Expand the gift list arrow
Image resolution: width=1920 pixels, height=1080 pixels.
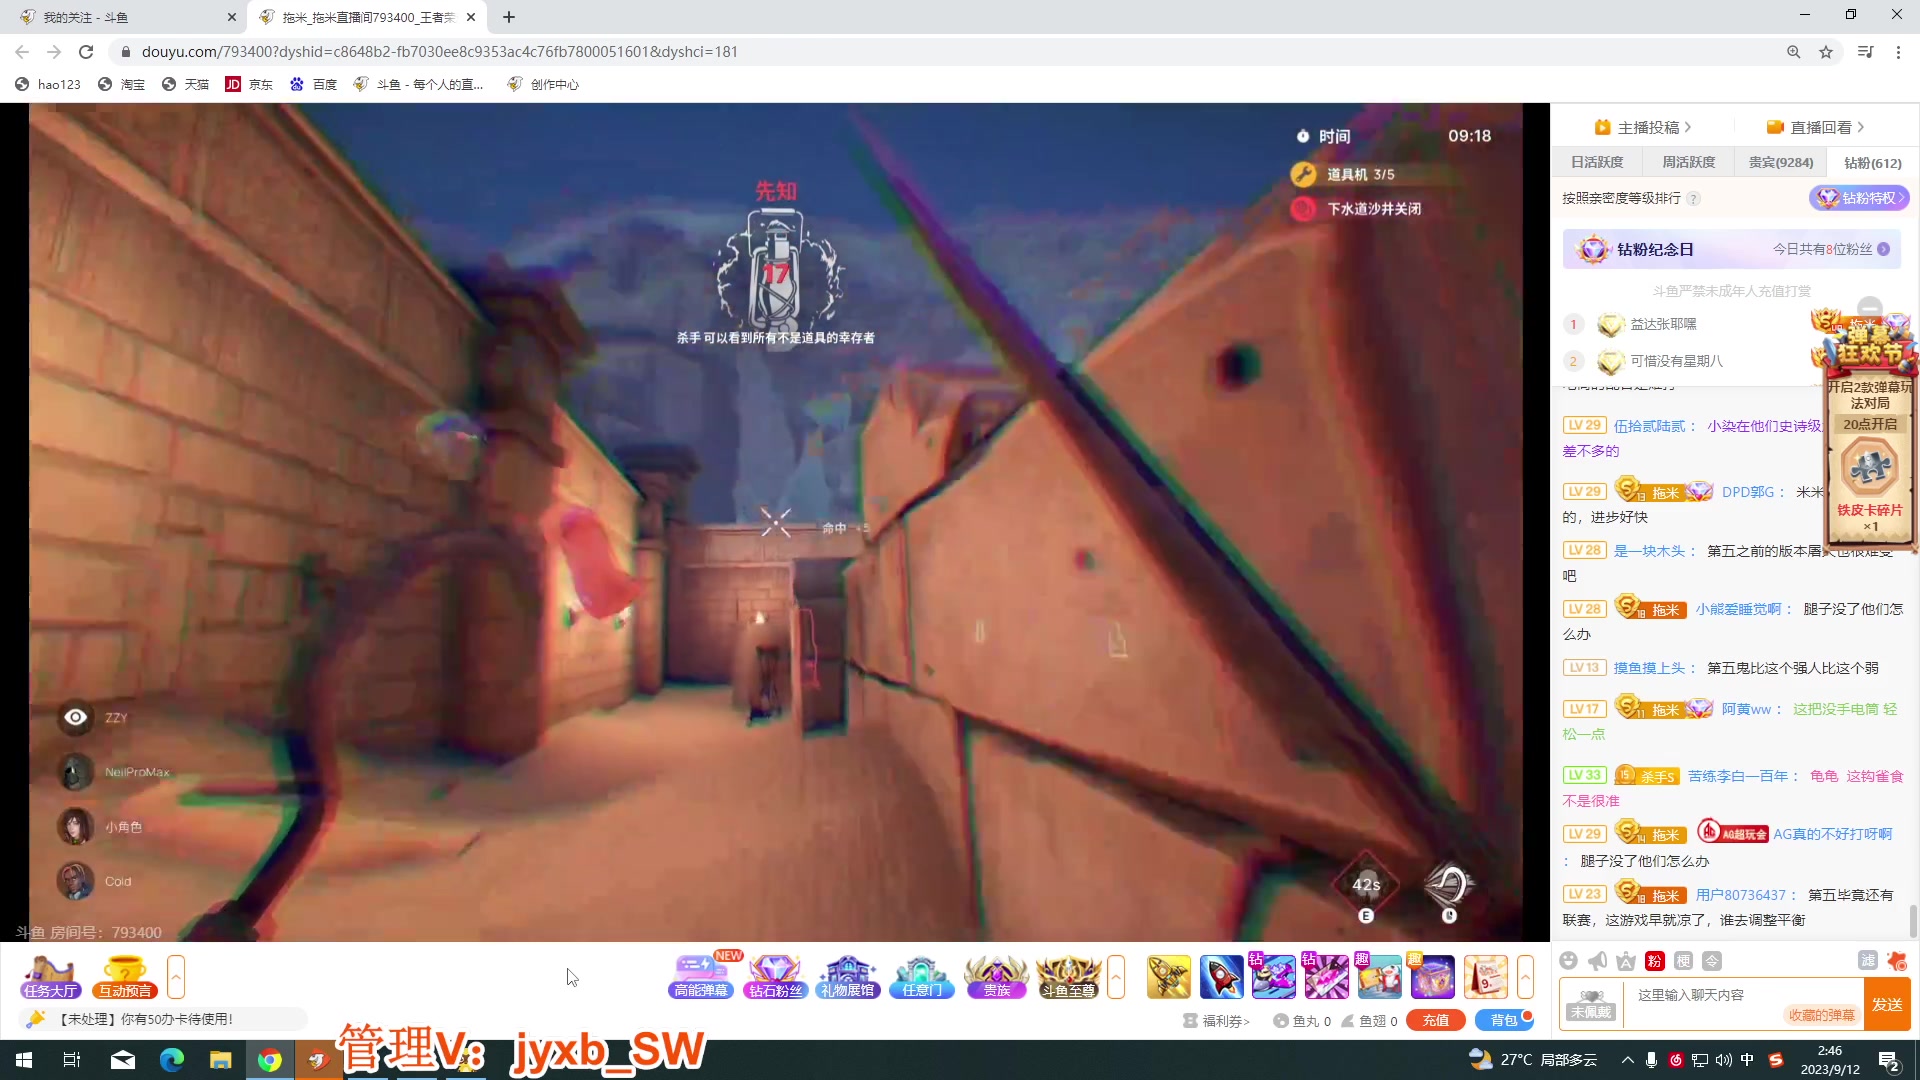1526,977
